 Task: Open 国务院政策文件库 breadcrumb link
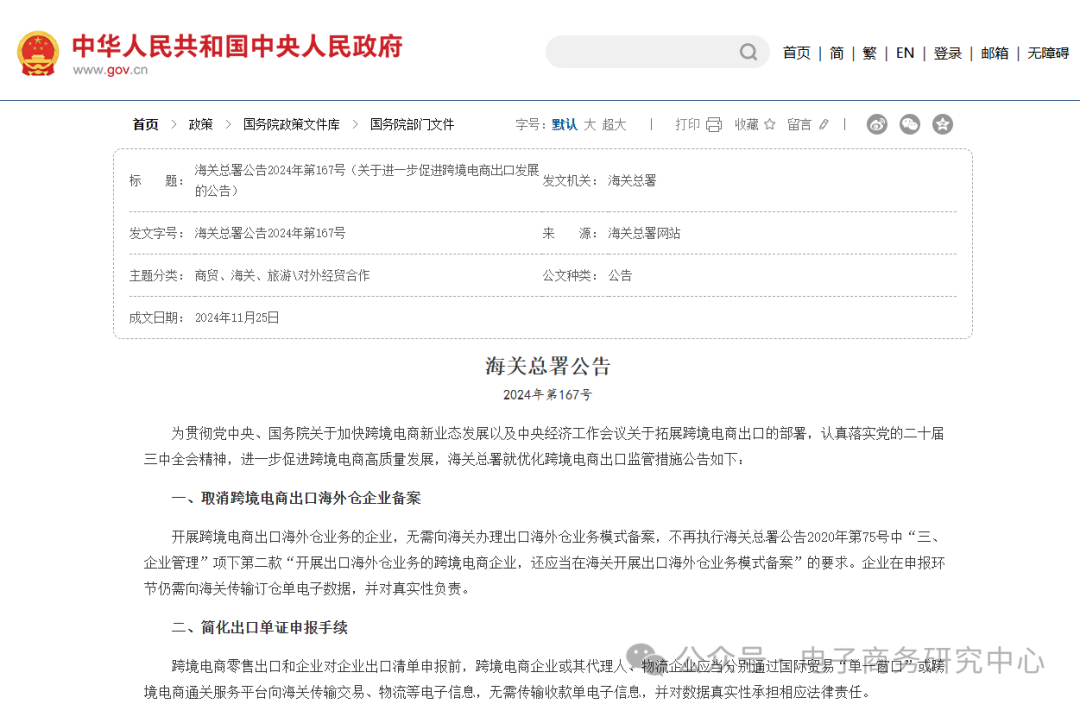click(x=290, y=124)
